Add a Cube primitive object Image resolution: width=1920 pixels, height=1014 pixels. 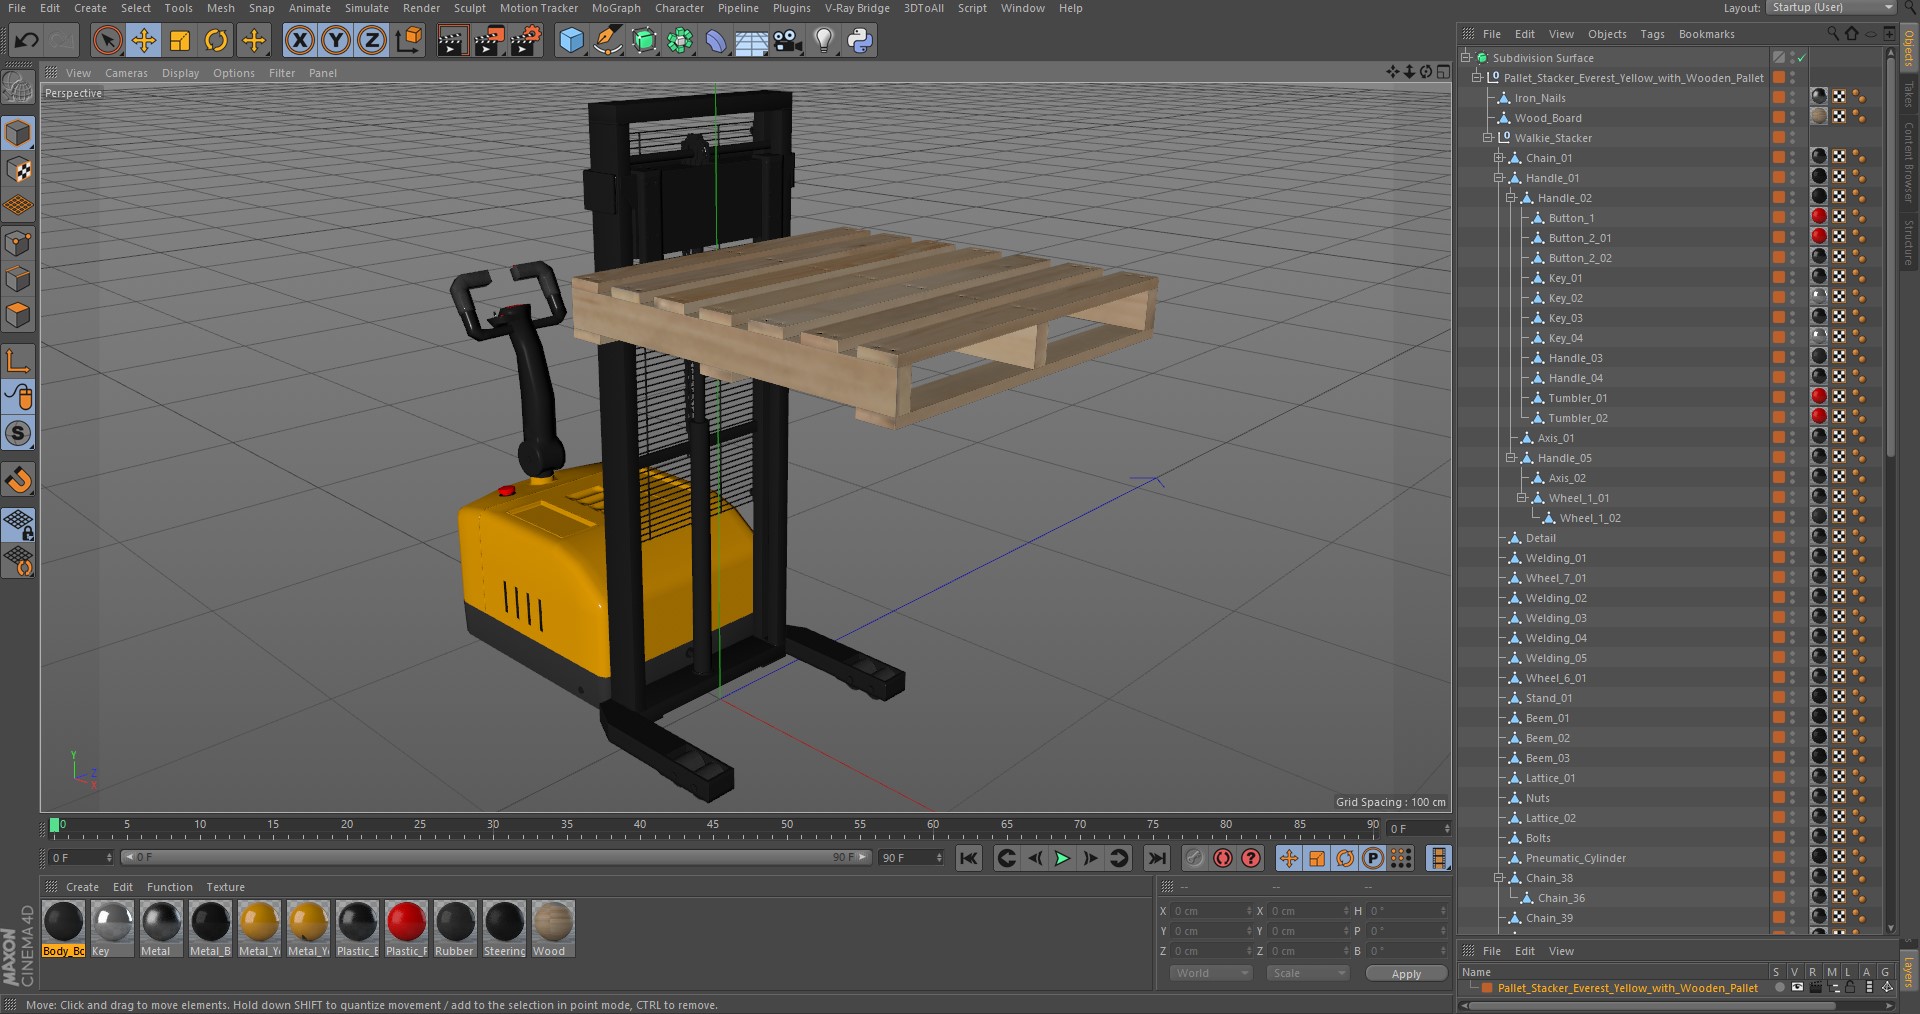tap(571, 40)
